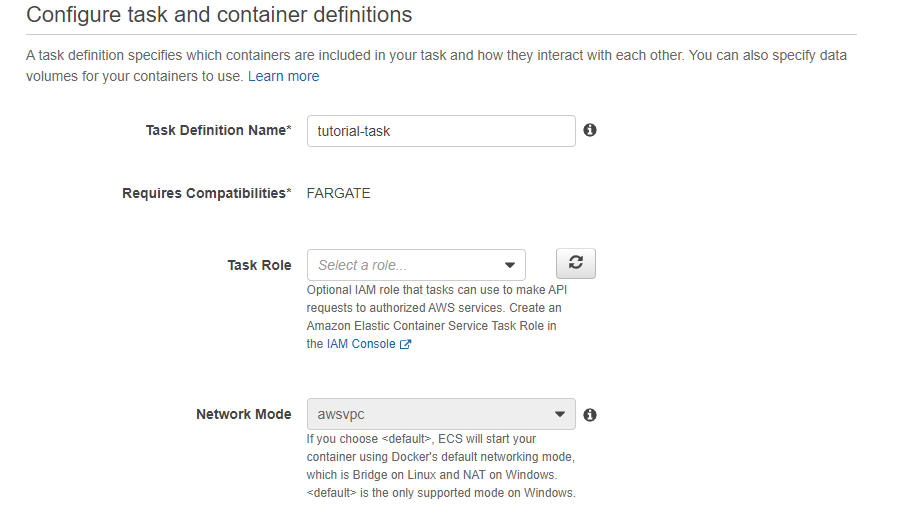902x530 pixels.
Task: Click info icon beside Task Definition Name field
Action: click(590, 130)
